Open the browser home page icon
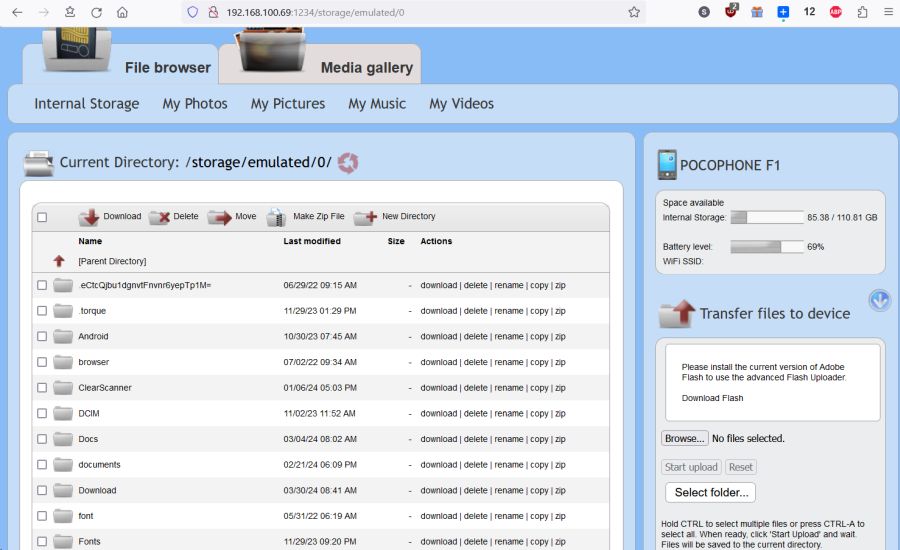 (x=122, y=12)
